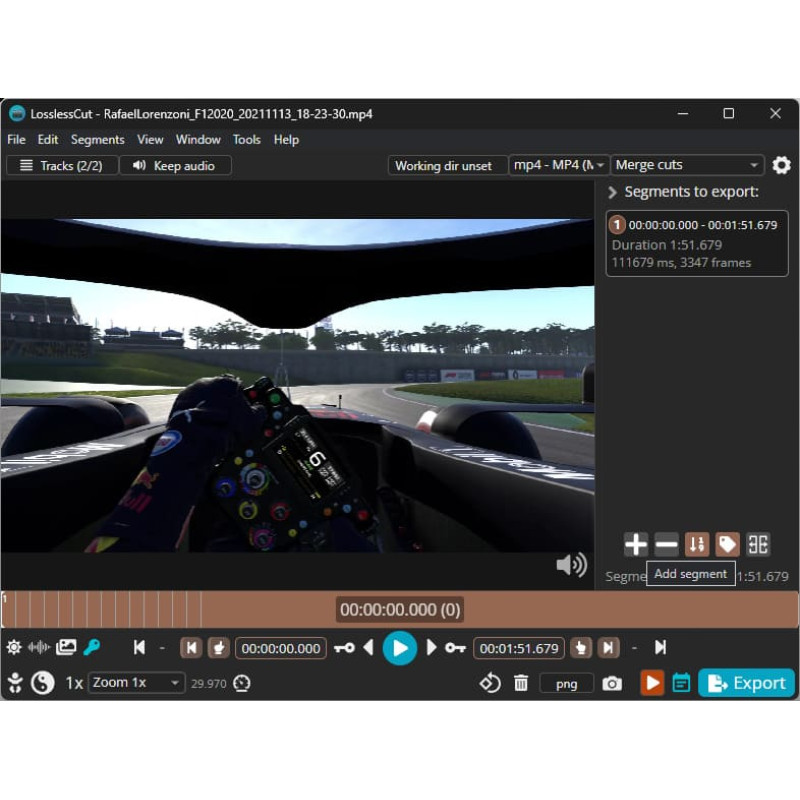Capture snapshot with camera icon
800x800 pixels.
click(612, 683)
